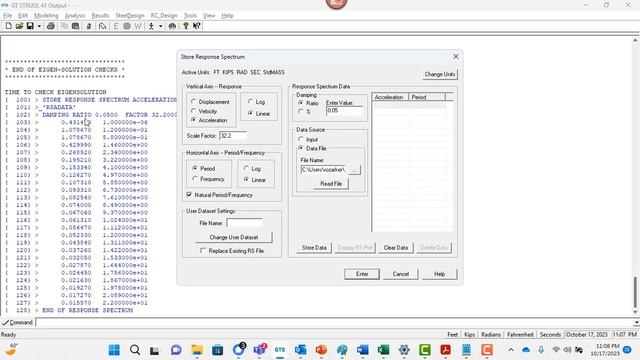Viewport: 640px width, 360px height.
Task: Expand the Command line history dropdown
Action: (636, 322)
